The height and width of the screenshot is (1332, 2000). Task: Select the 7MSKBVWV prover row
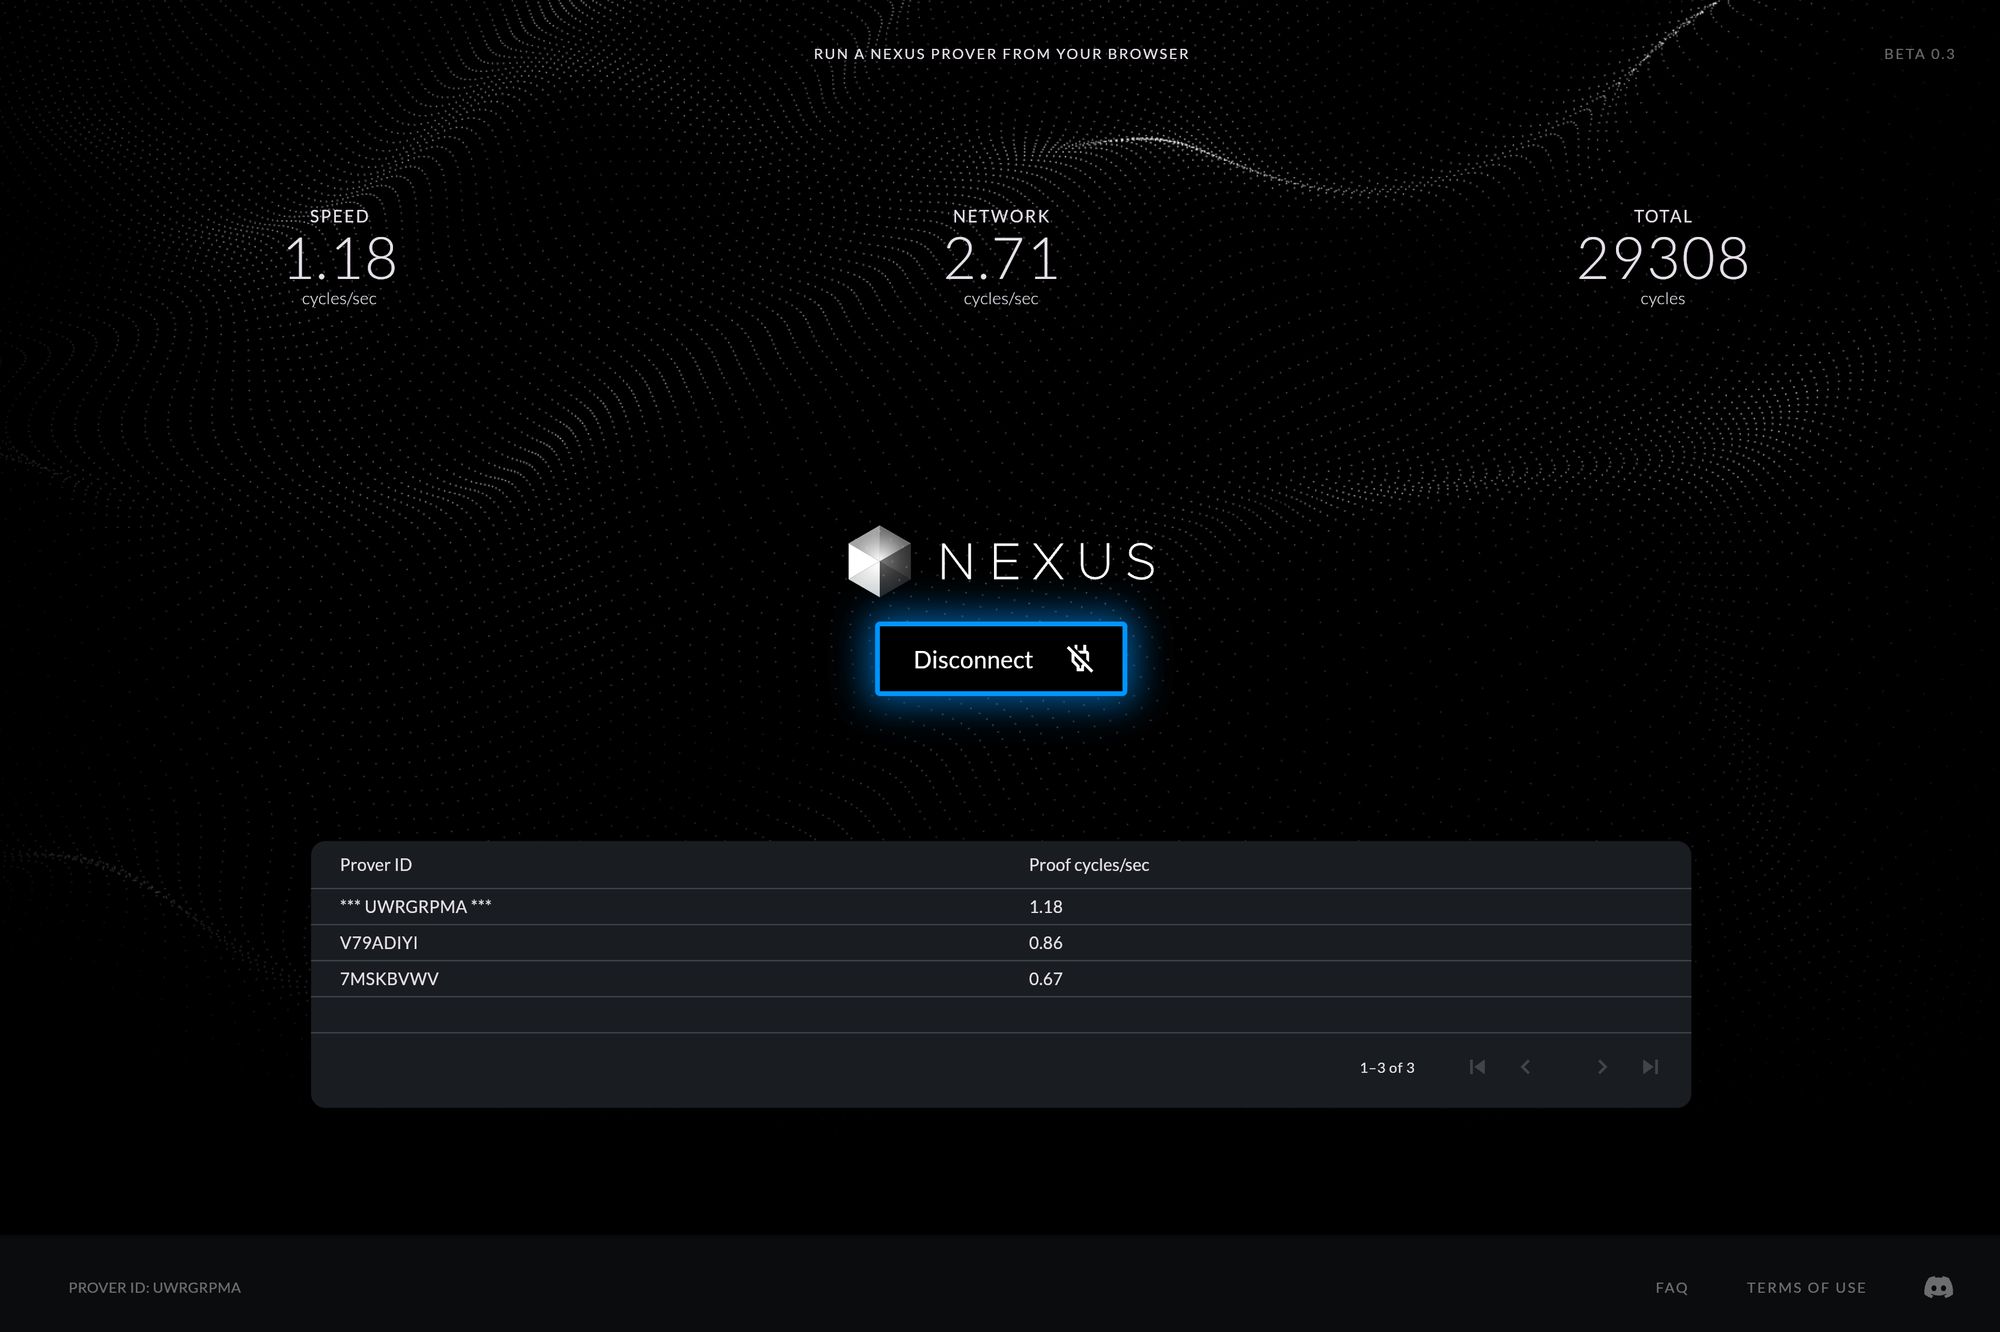[x=388, y=978]
